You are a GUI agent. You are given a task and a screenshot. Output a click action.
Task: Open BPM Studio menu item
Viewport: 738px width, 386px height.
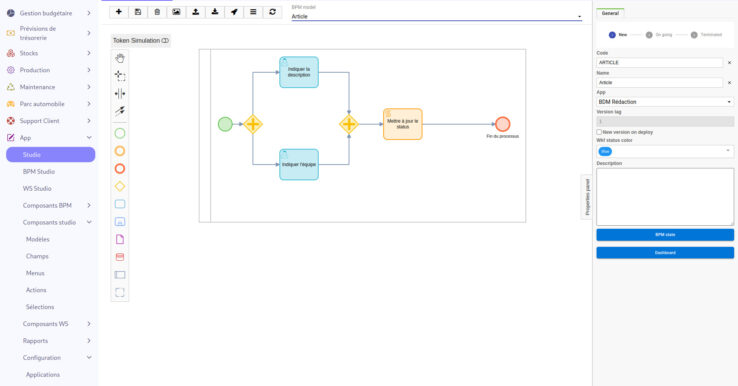point(39,171)
